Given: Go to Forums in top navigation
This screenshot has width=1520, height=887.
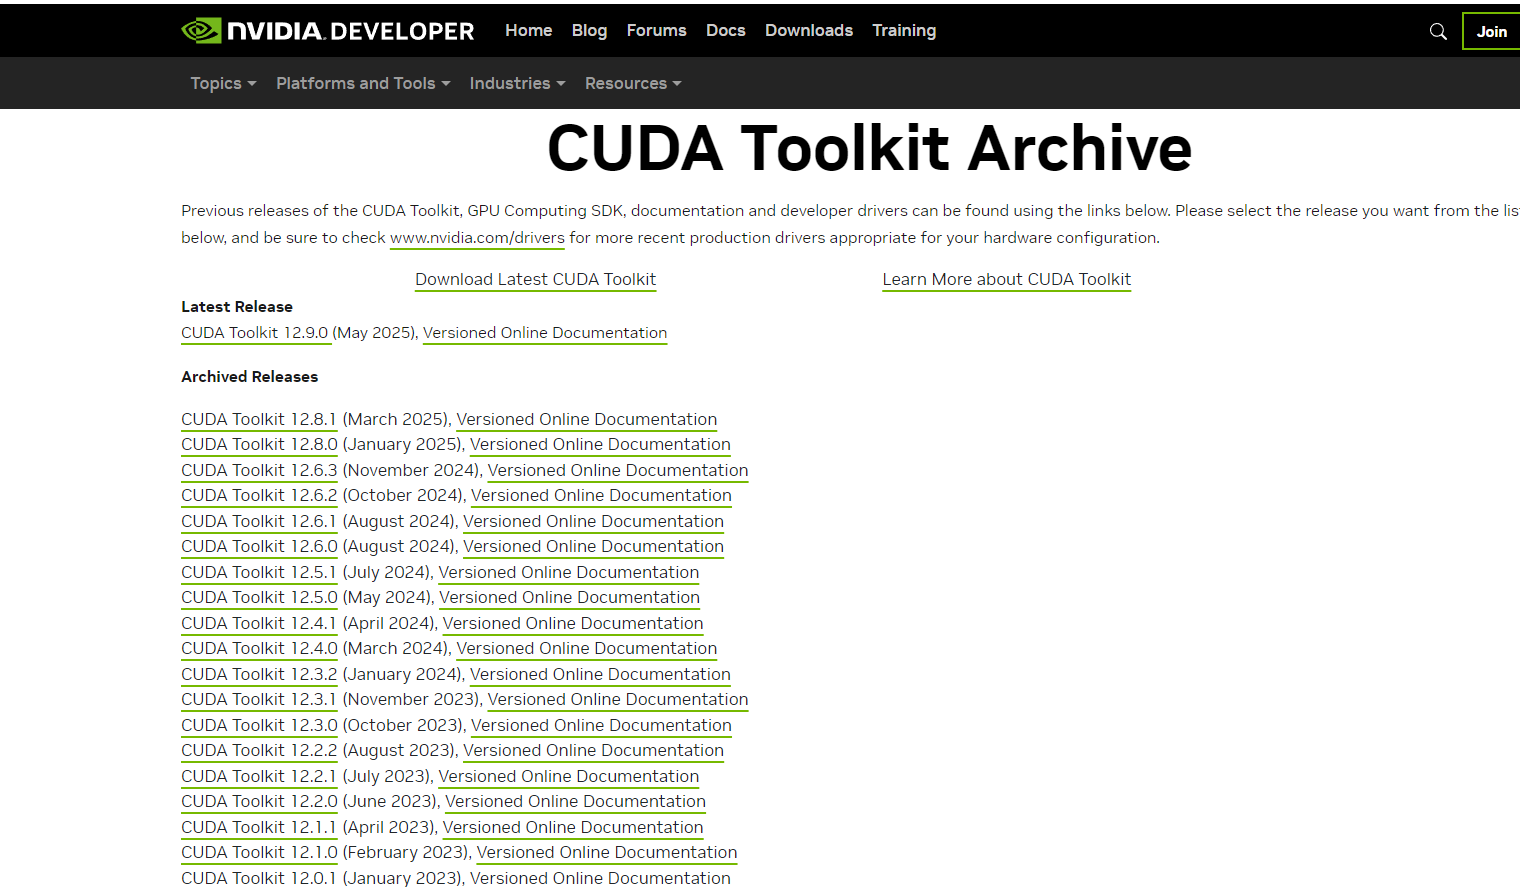Looking at the screenshot, I should tap(656, 30).
